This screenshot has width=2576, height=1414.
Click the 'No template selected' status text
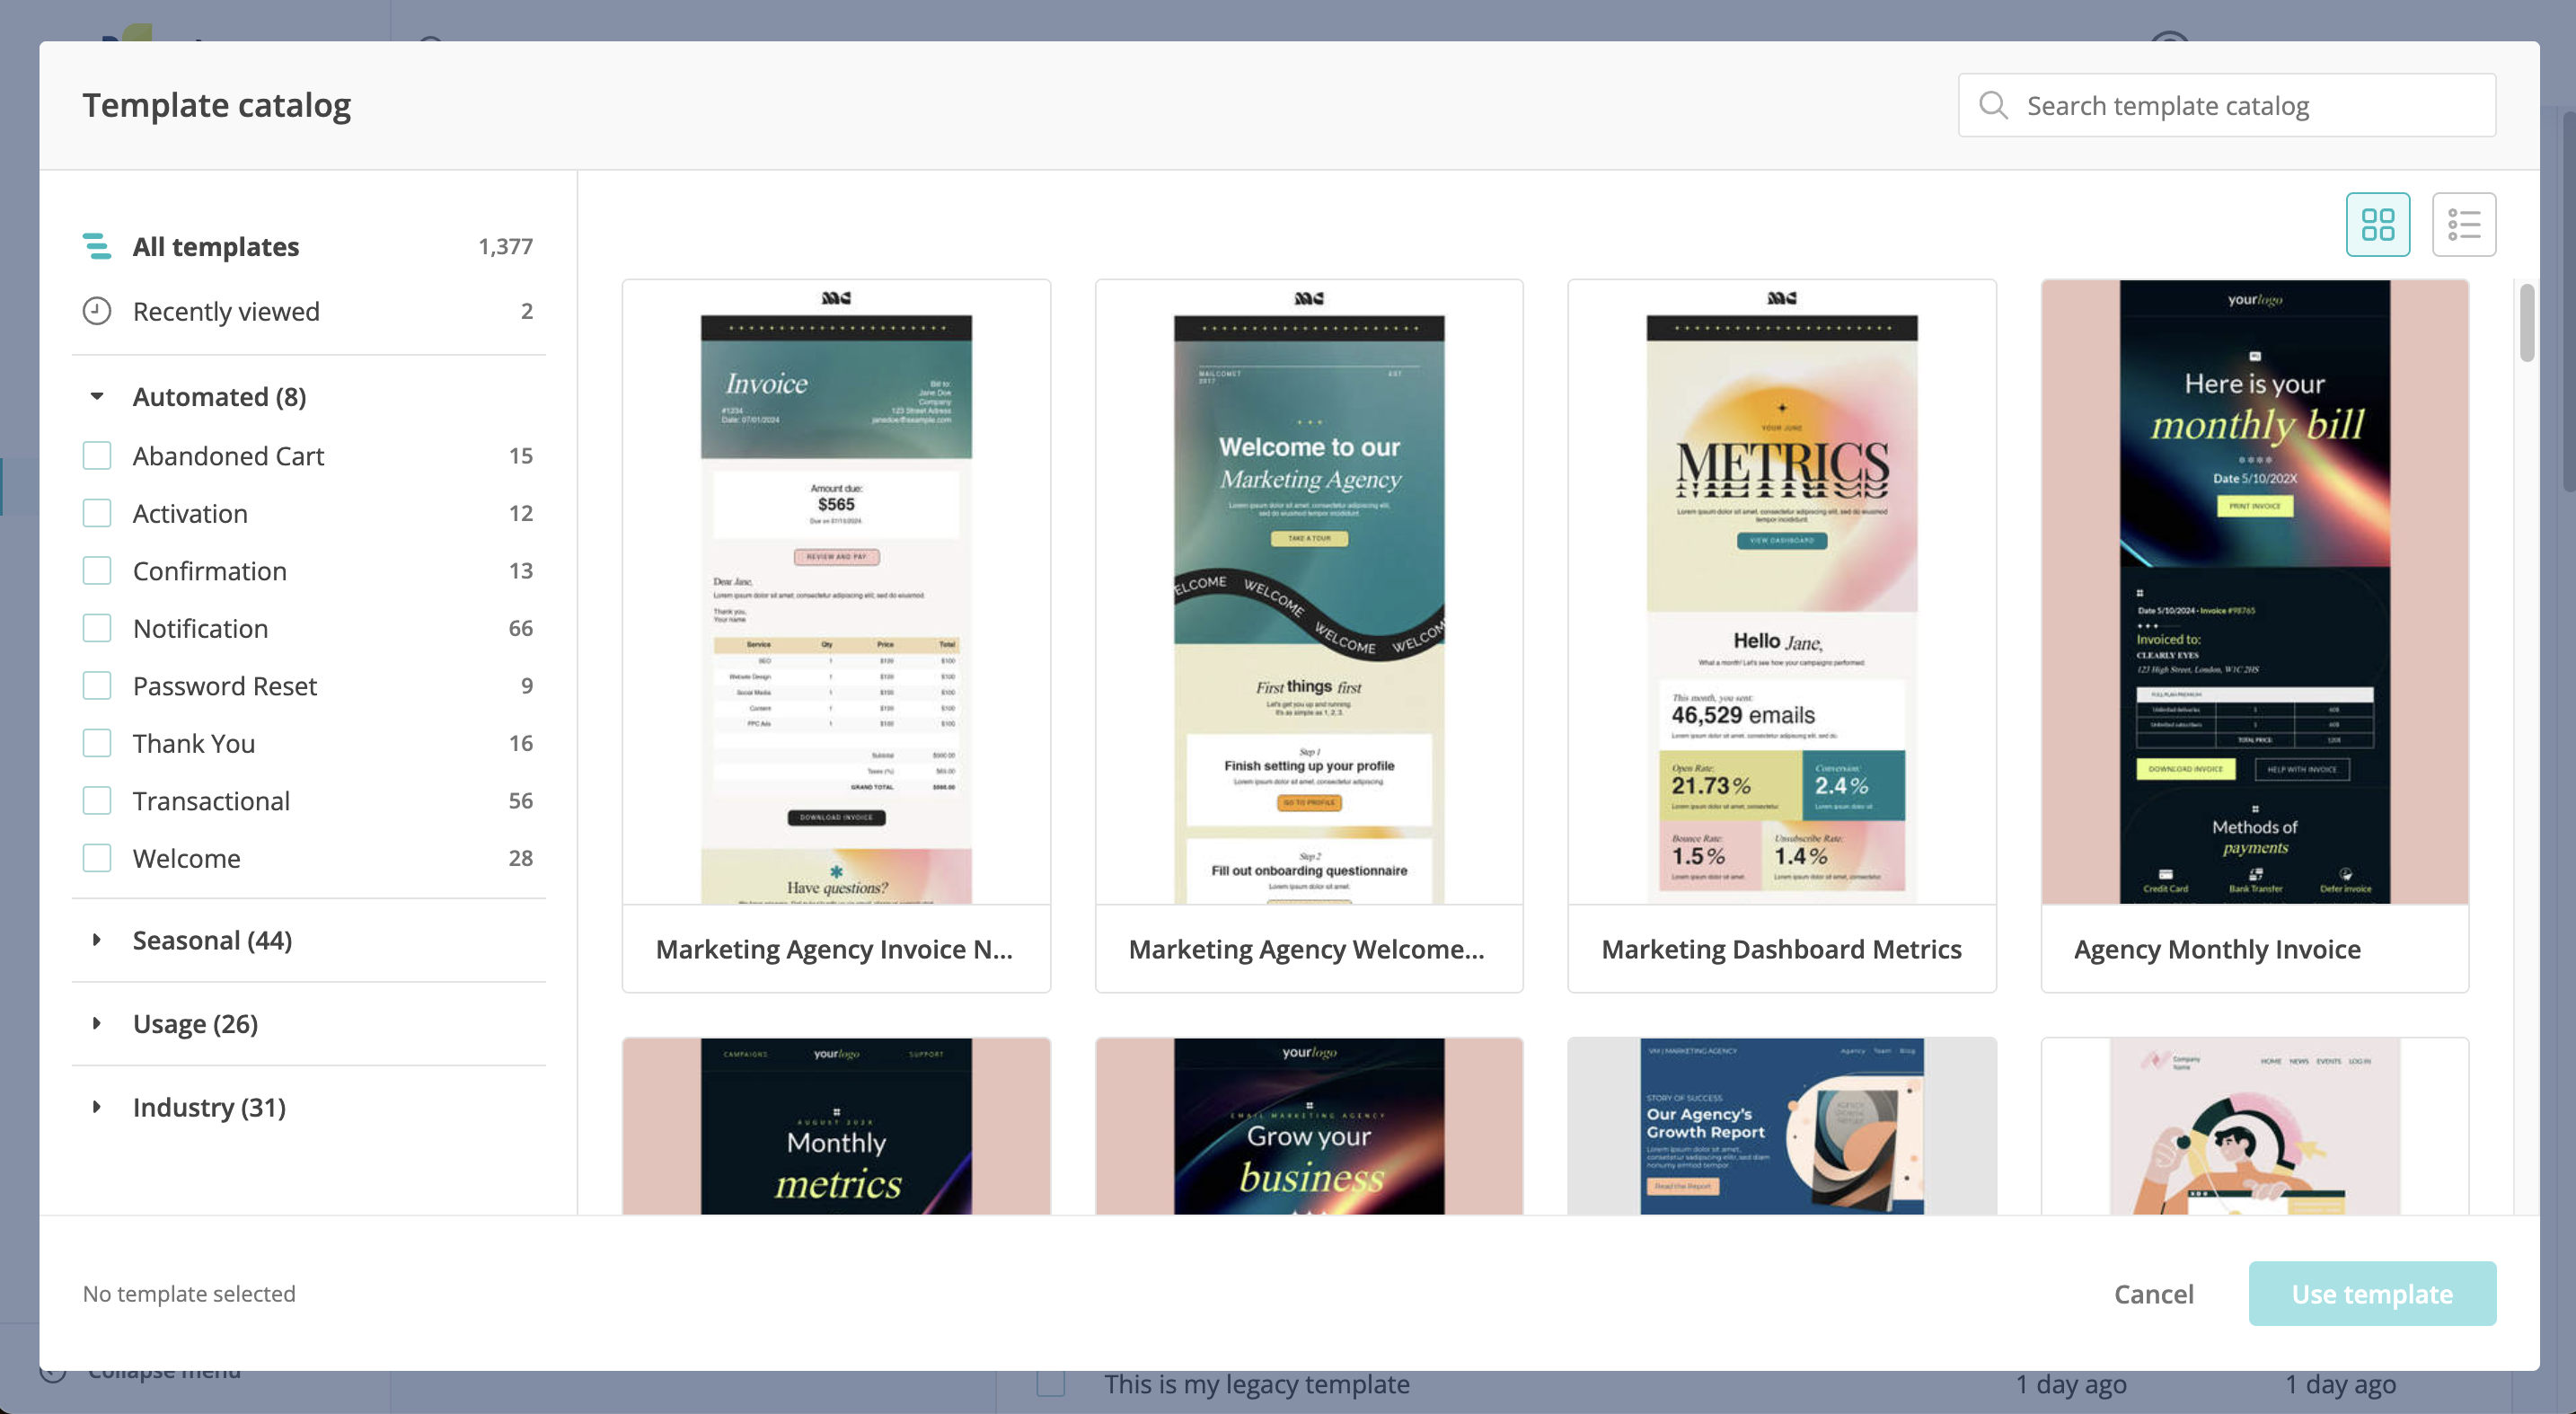(189, 1293)
